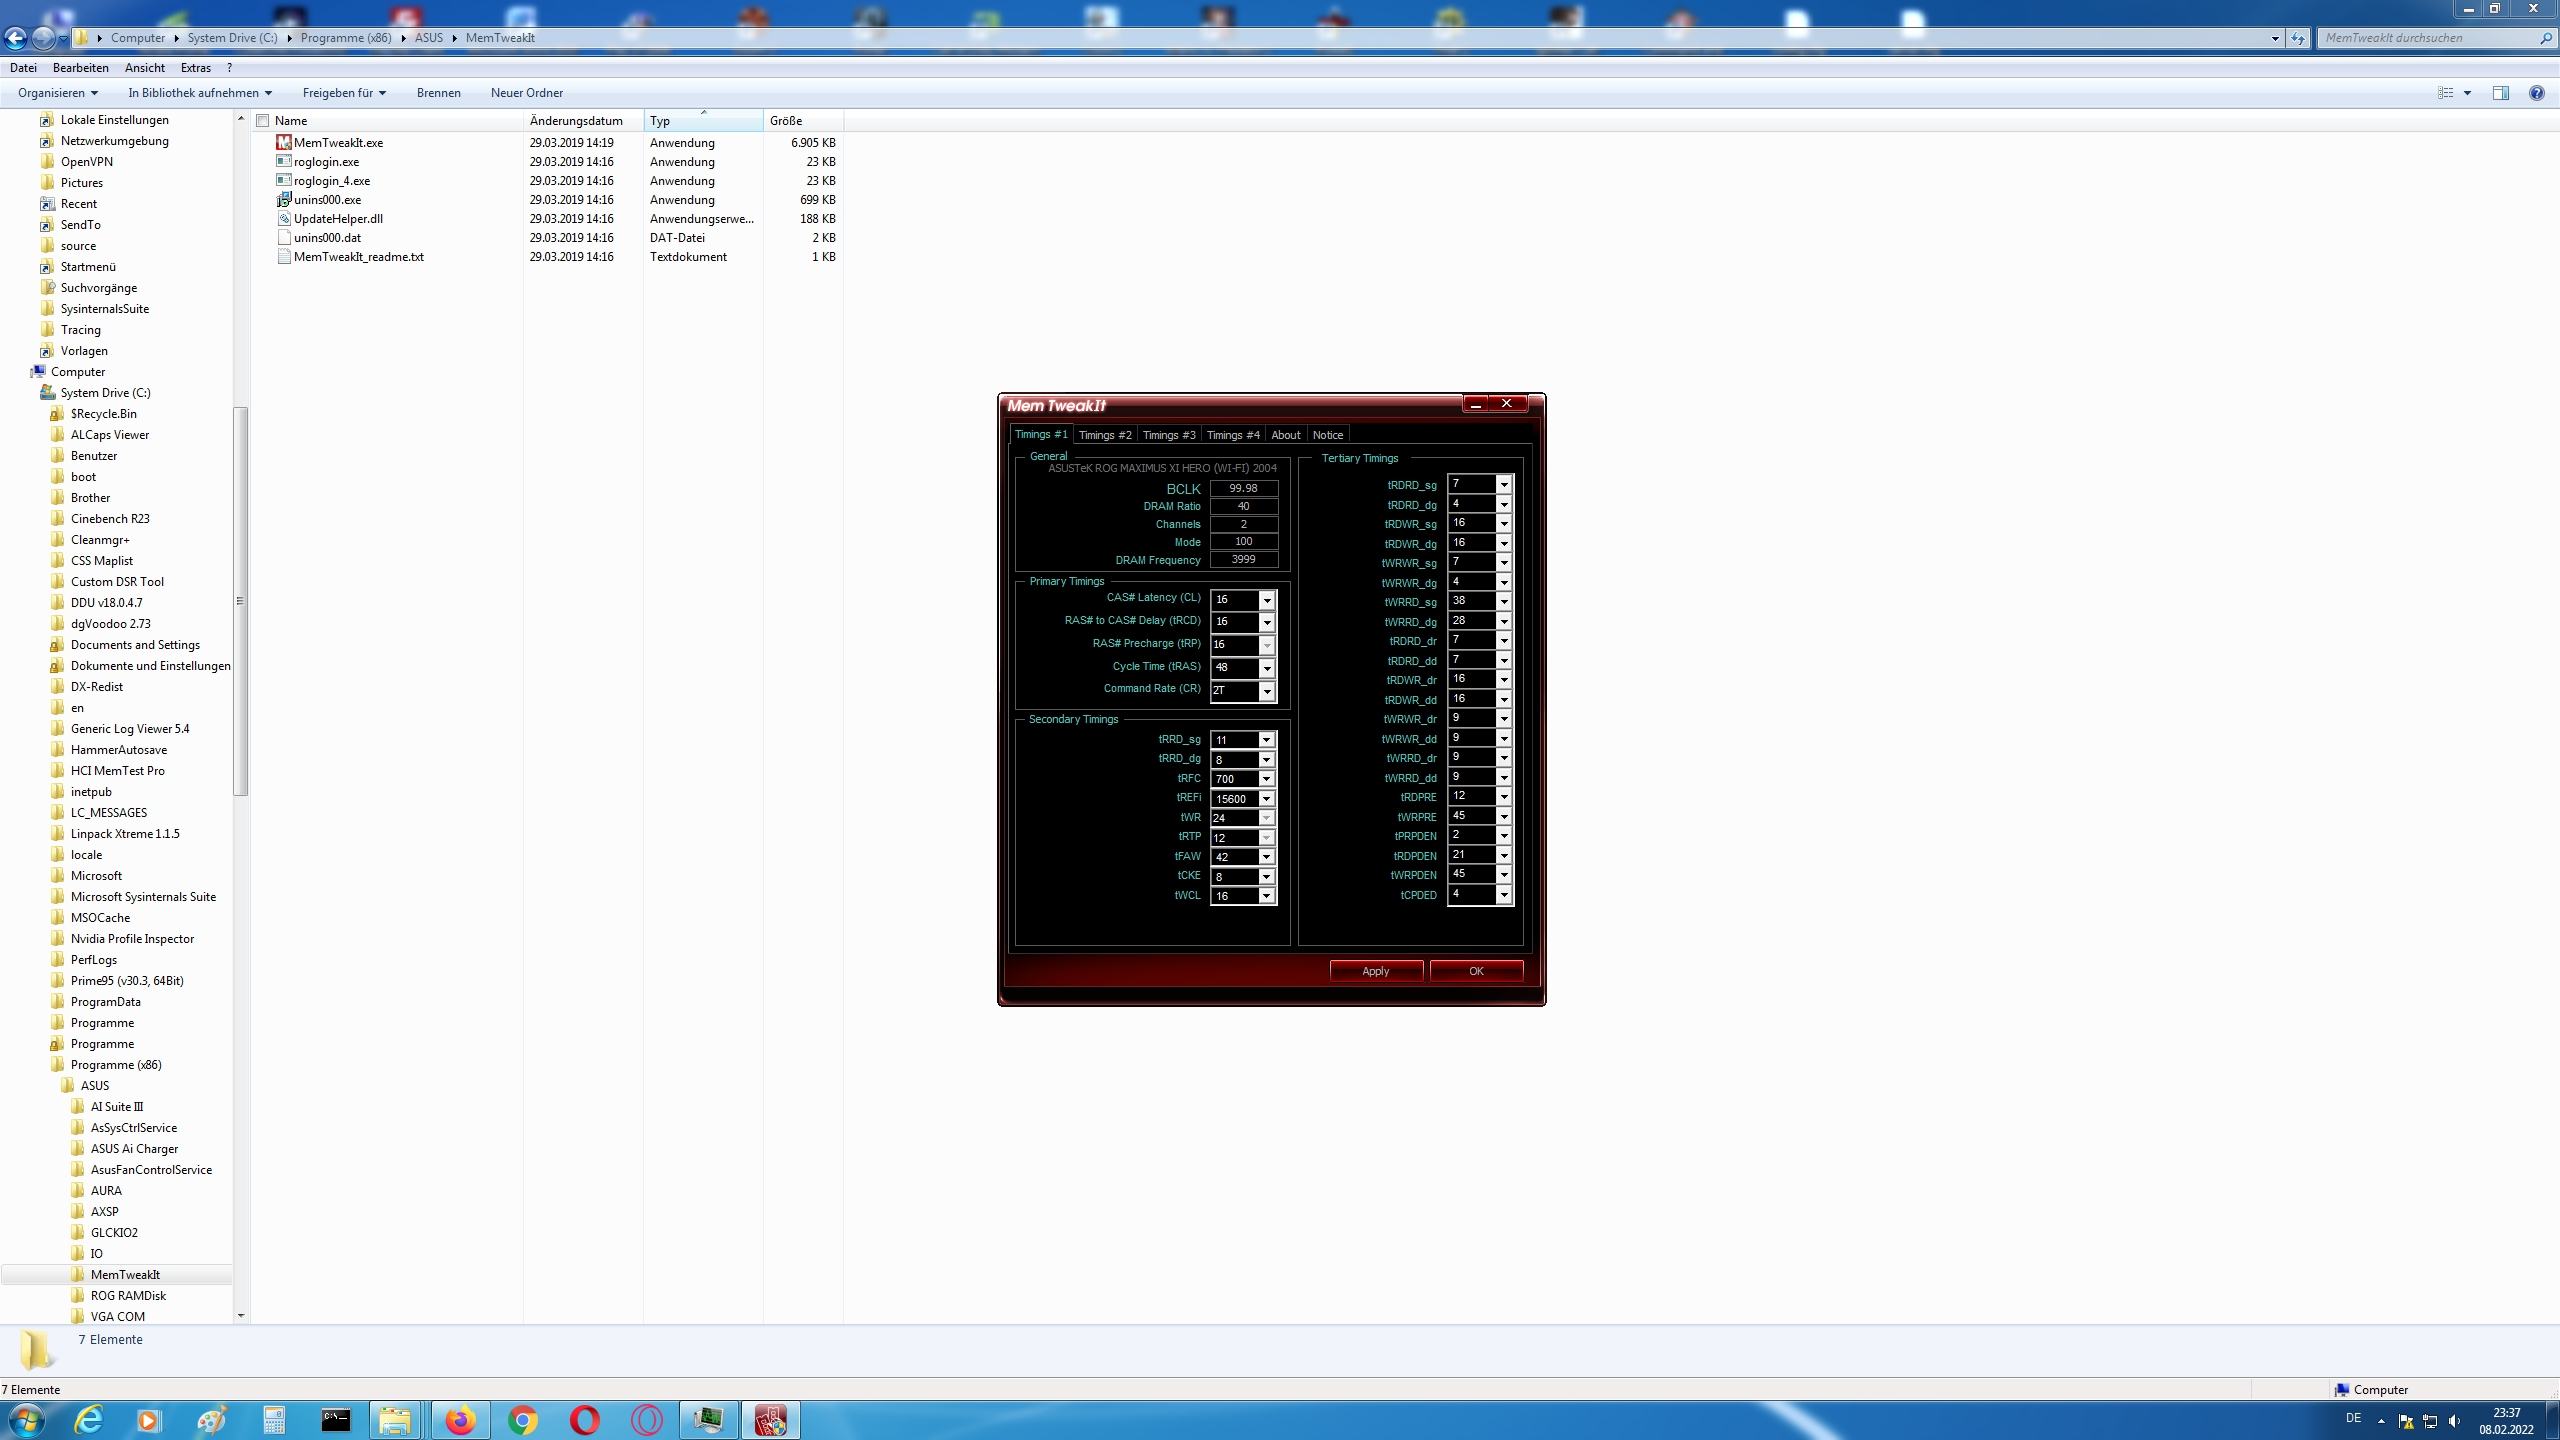Sort by the Änderungsdatum column header
Viewport: 2560px width, 1440px height.
coord(583,121)
